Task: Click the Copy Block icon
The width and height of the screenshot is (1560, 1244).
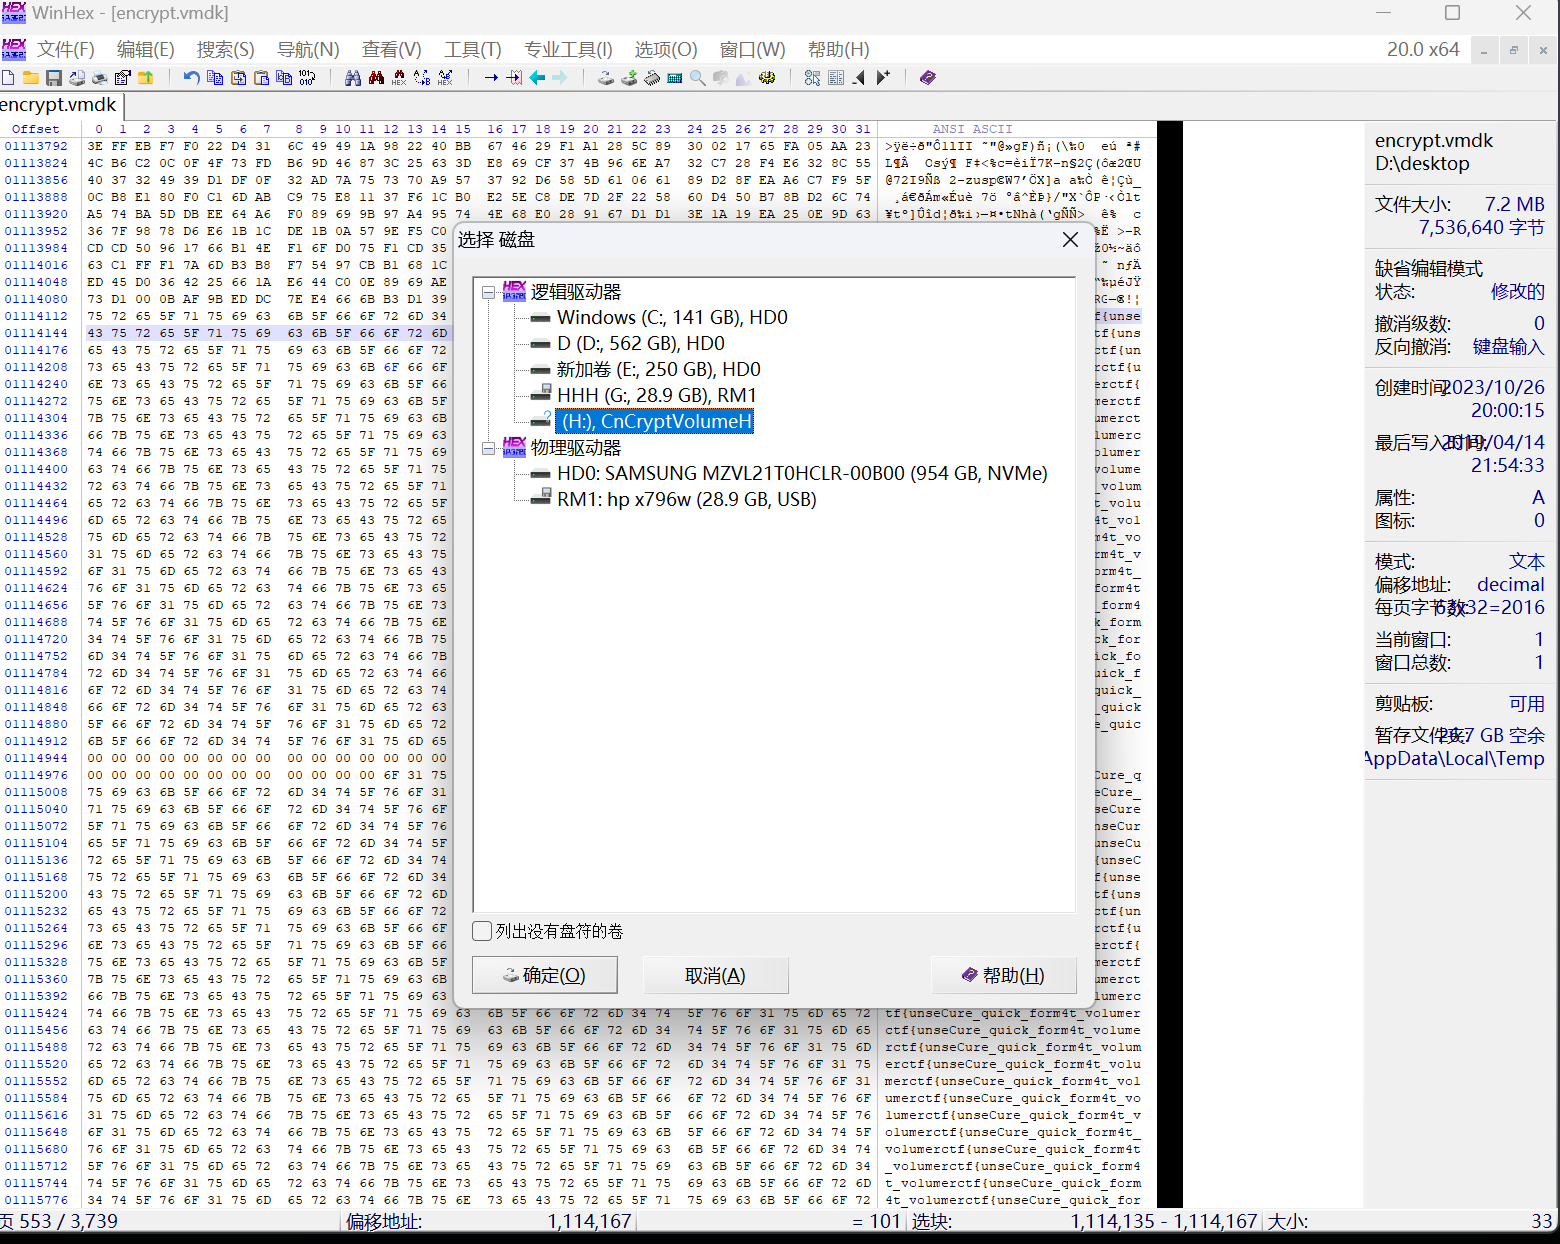Action: 215,77
